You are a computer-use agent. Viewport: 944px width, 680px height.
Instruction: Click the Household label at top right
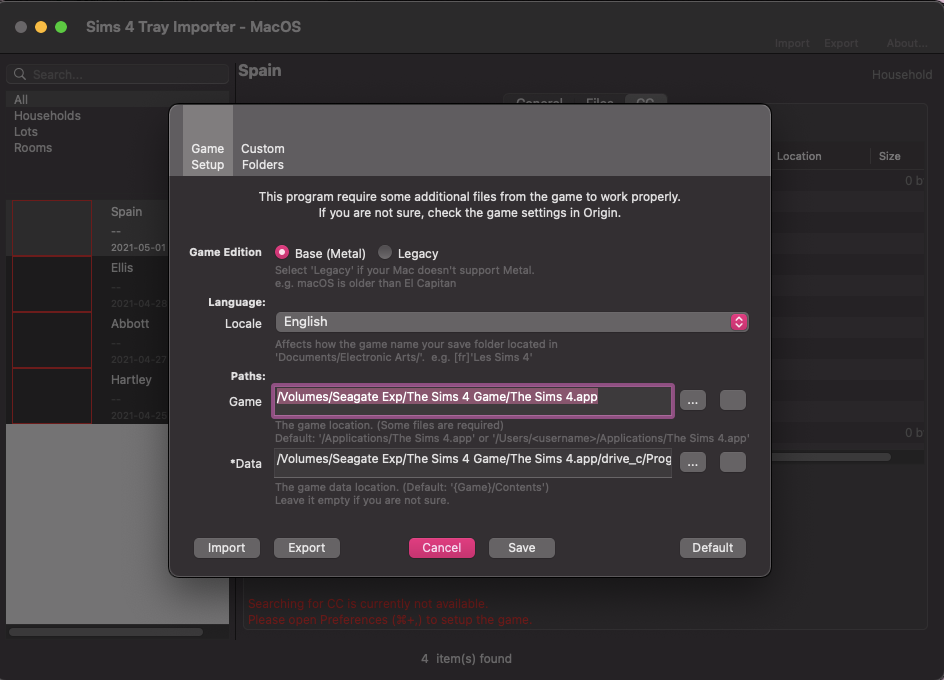pos(902,75)
